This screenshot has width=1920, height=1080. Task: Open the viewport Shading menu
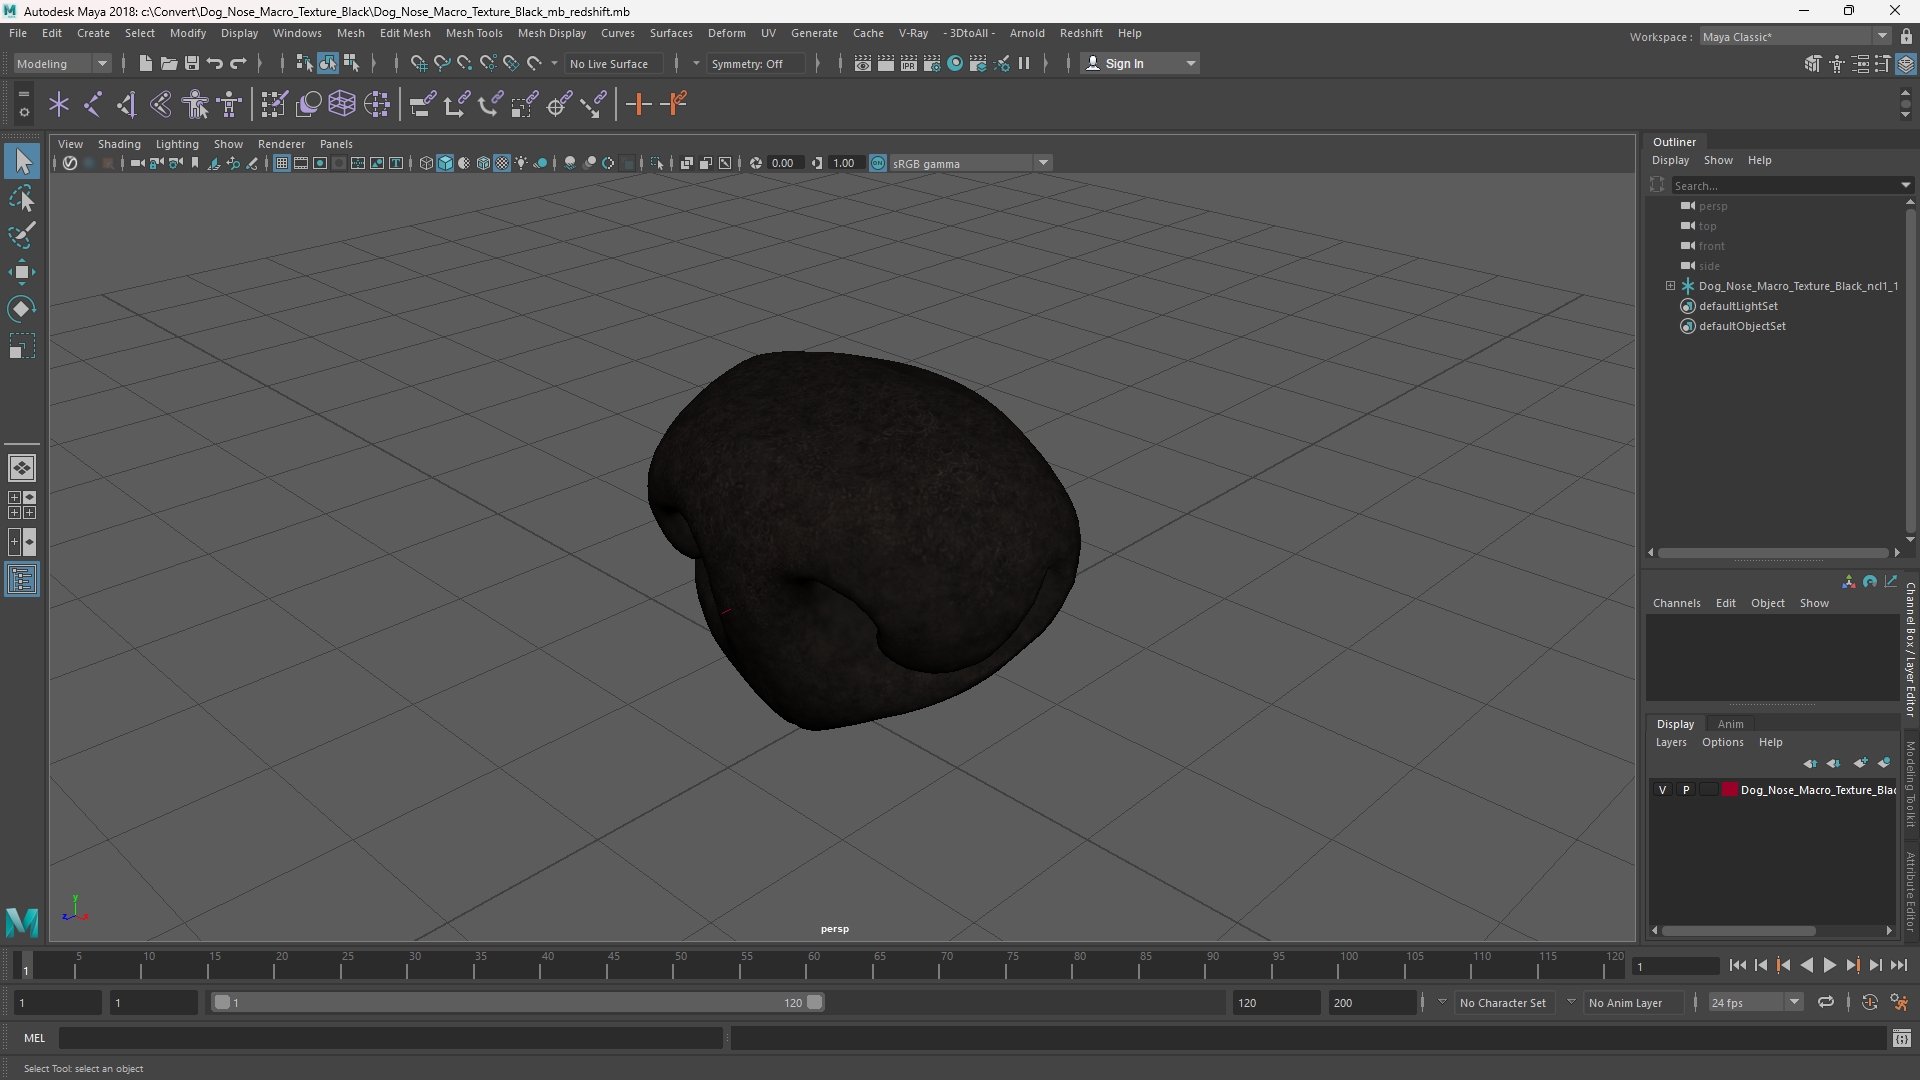[x=119, y=144]
